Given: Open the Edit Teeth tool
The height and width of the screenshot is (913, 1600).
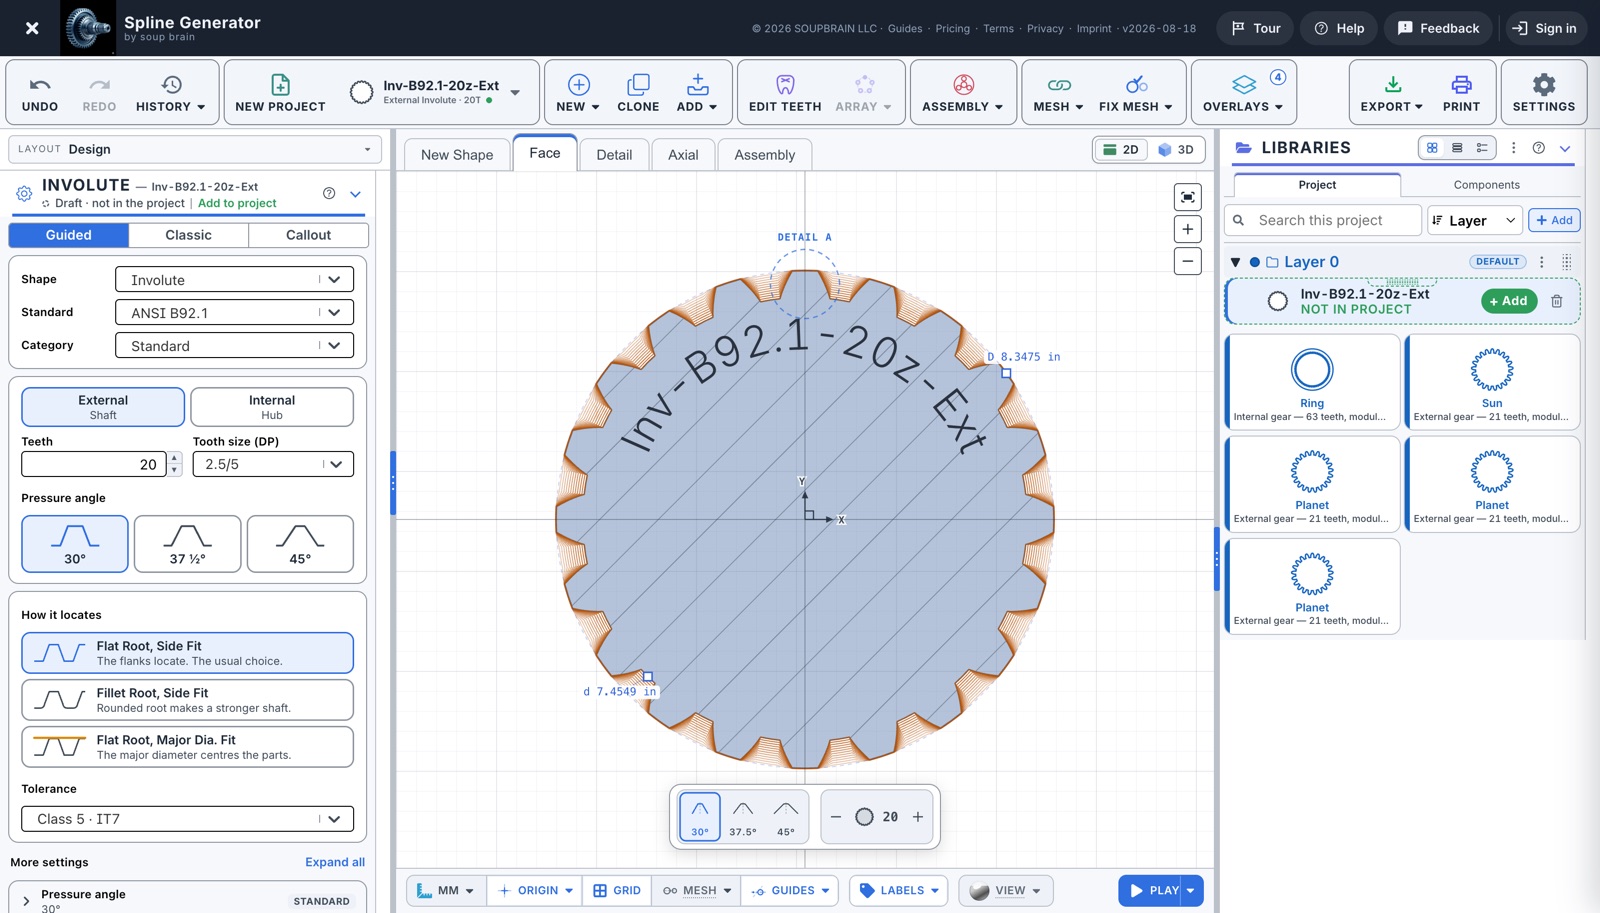Looking at the screenshot, I should [x=785, y=92].
